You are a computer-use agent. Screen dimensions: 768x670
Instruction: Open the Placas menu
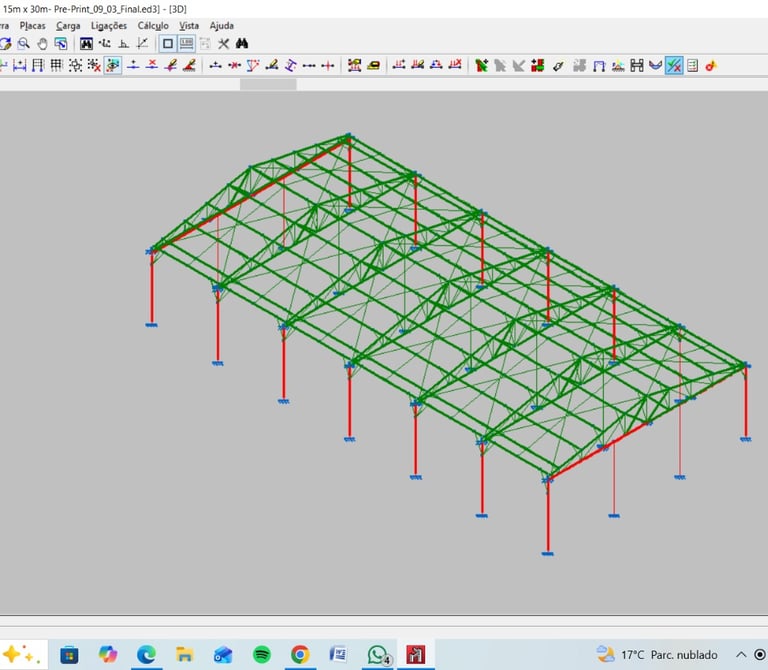(x=32, y=25)
